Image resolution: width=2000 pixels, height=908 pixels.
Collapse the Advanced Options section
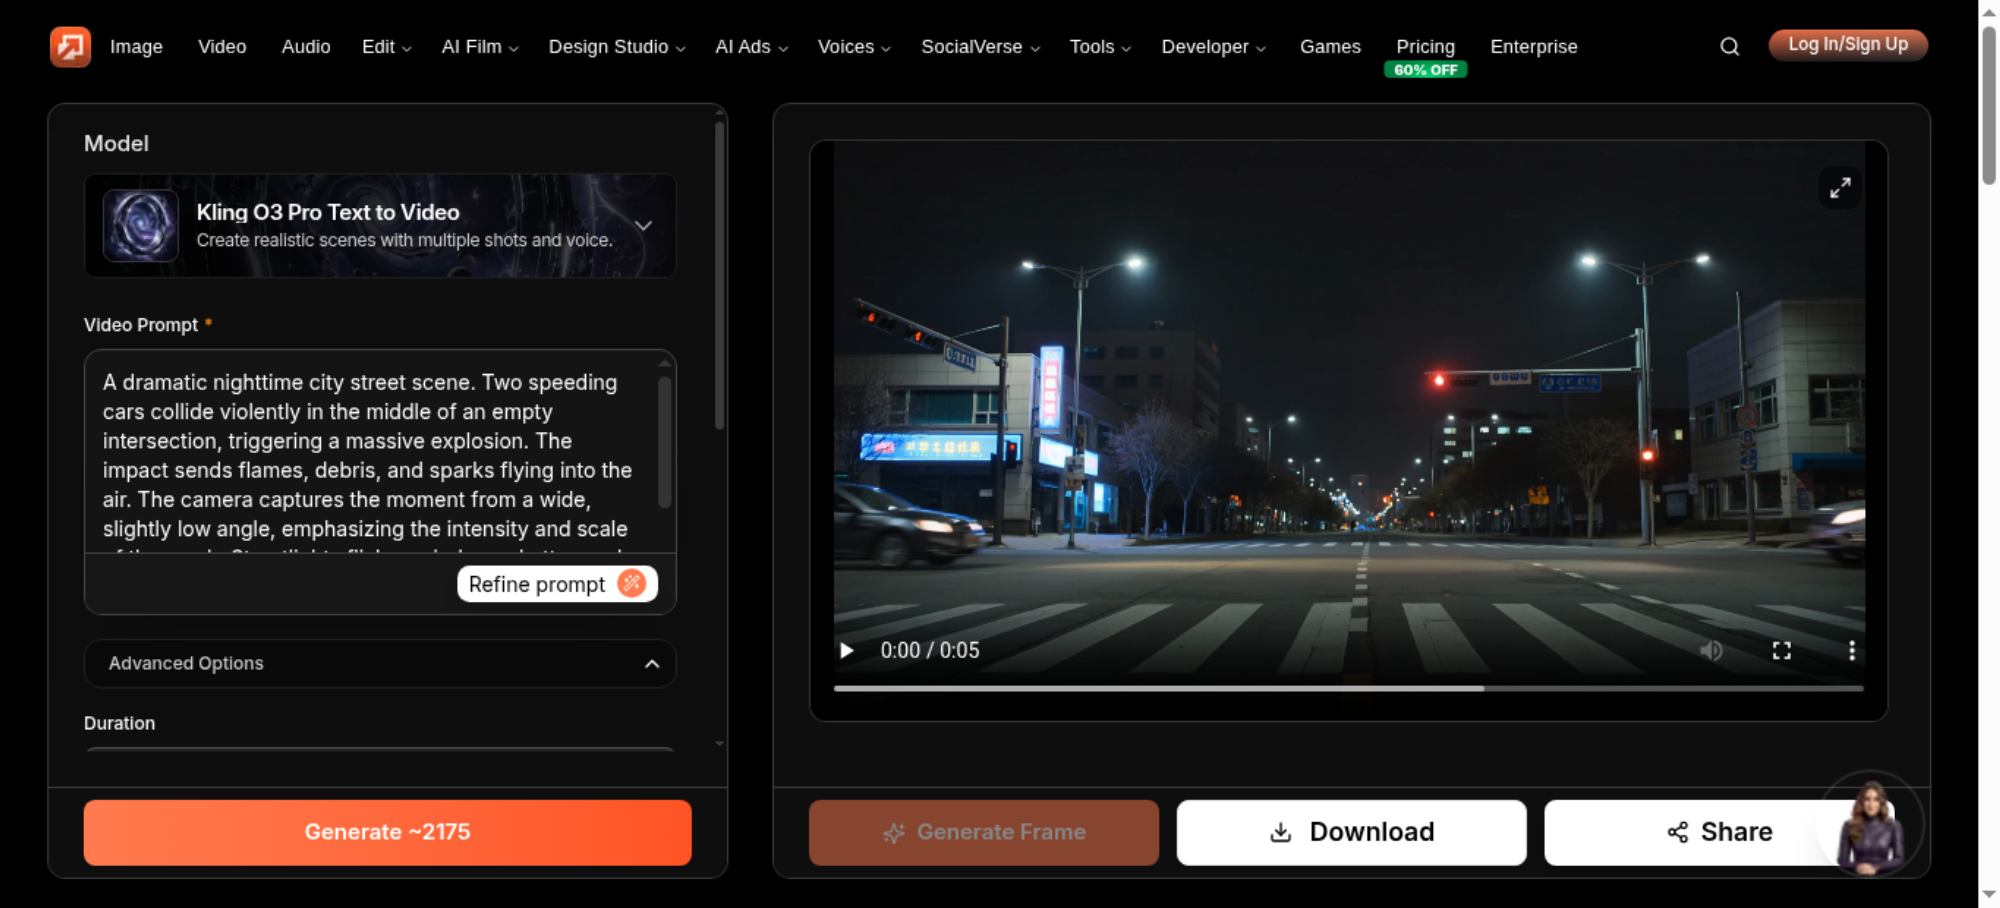[x=380, y=664]
